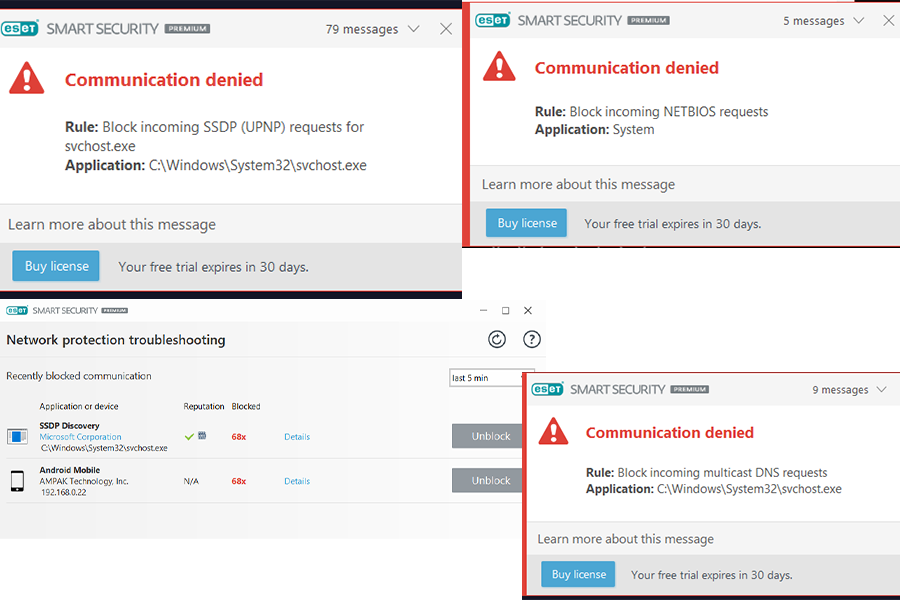Click 'AMPAK Technology, Inc.' vendor text
The height and width of the screenshot is (600, 900).
click(x=84, y=481)
